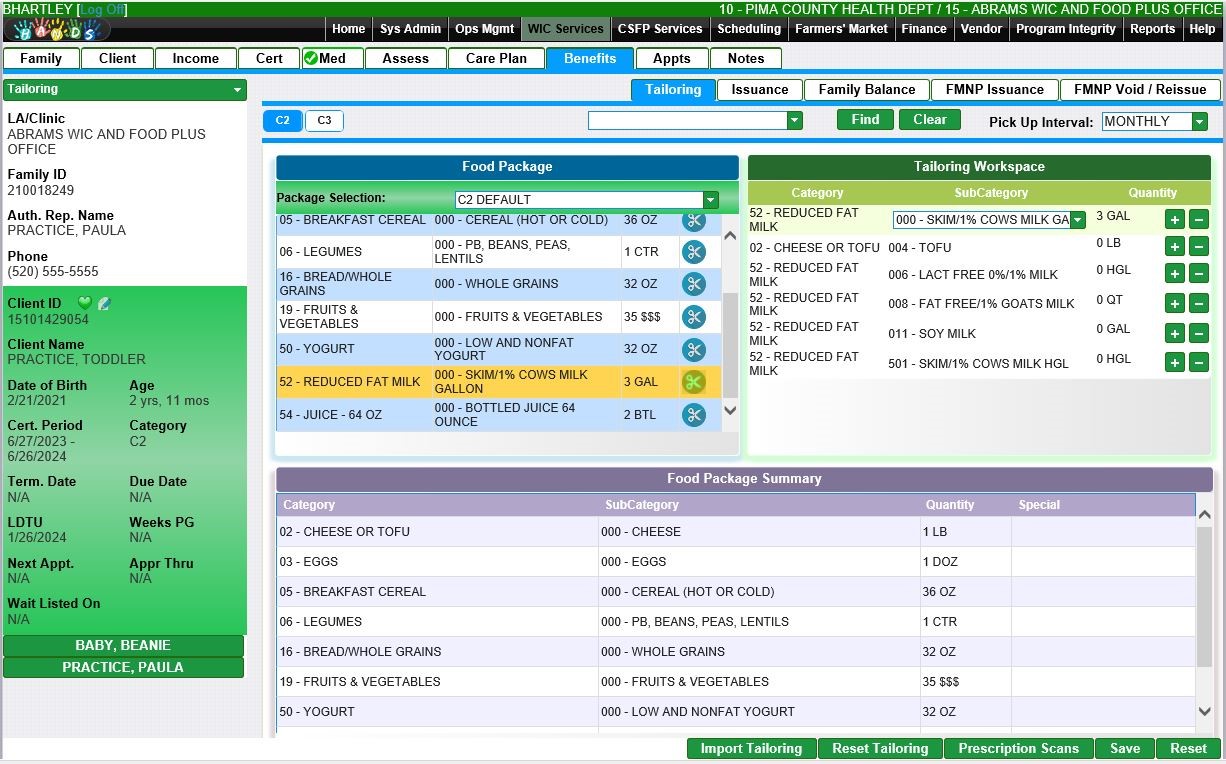Click the scissors icon in Yogurt row
The width and height of the screenshot is (1226, 764).
[x=693, y=350]
